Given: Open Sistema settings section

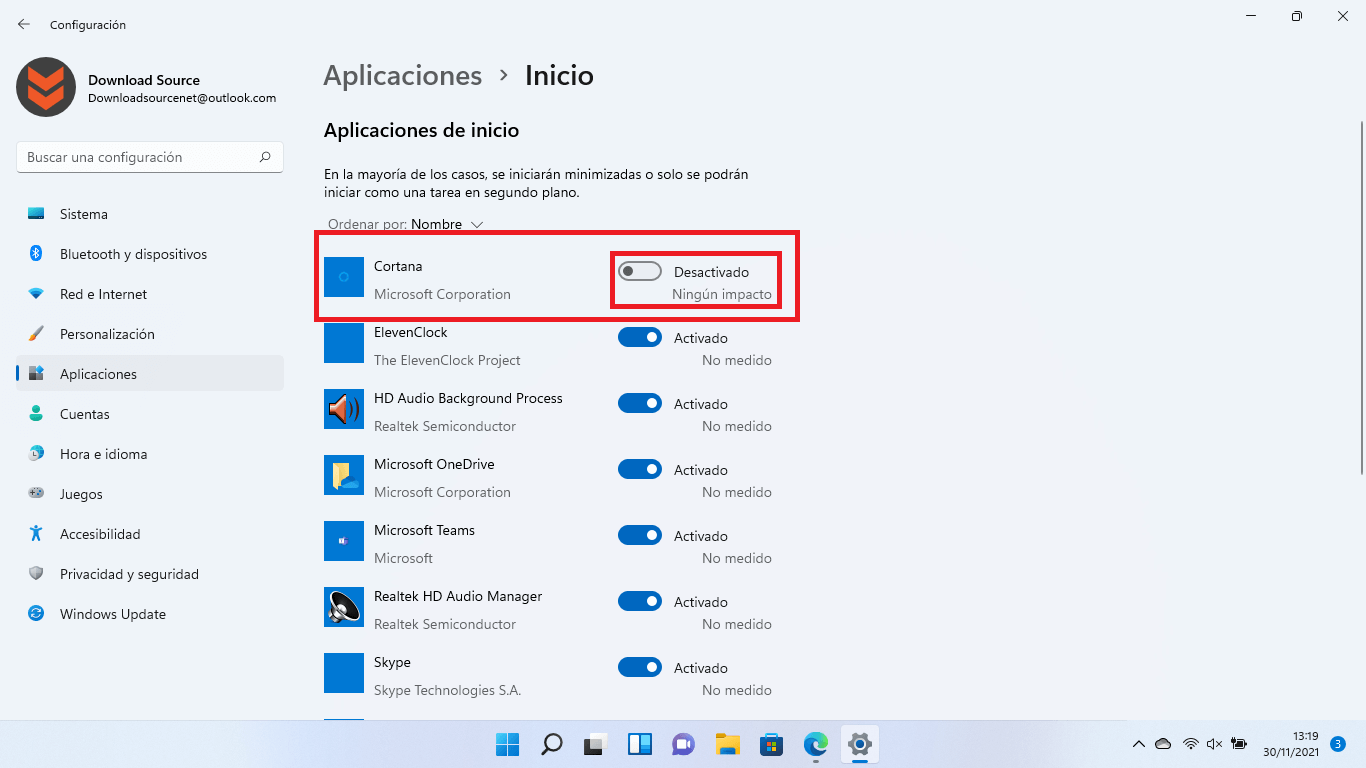Looking at the screenshot, I should click(150, 214).
